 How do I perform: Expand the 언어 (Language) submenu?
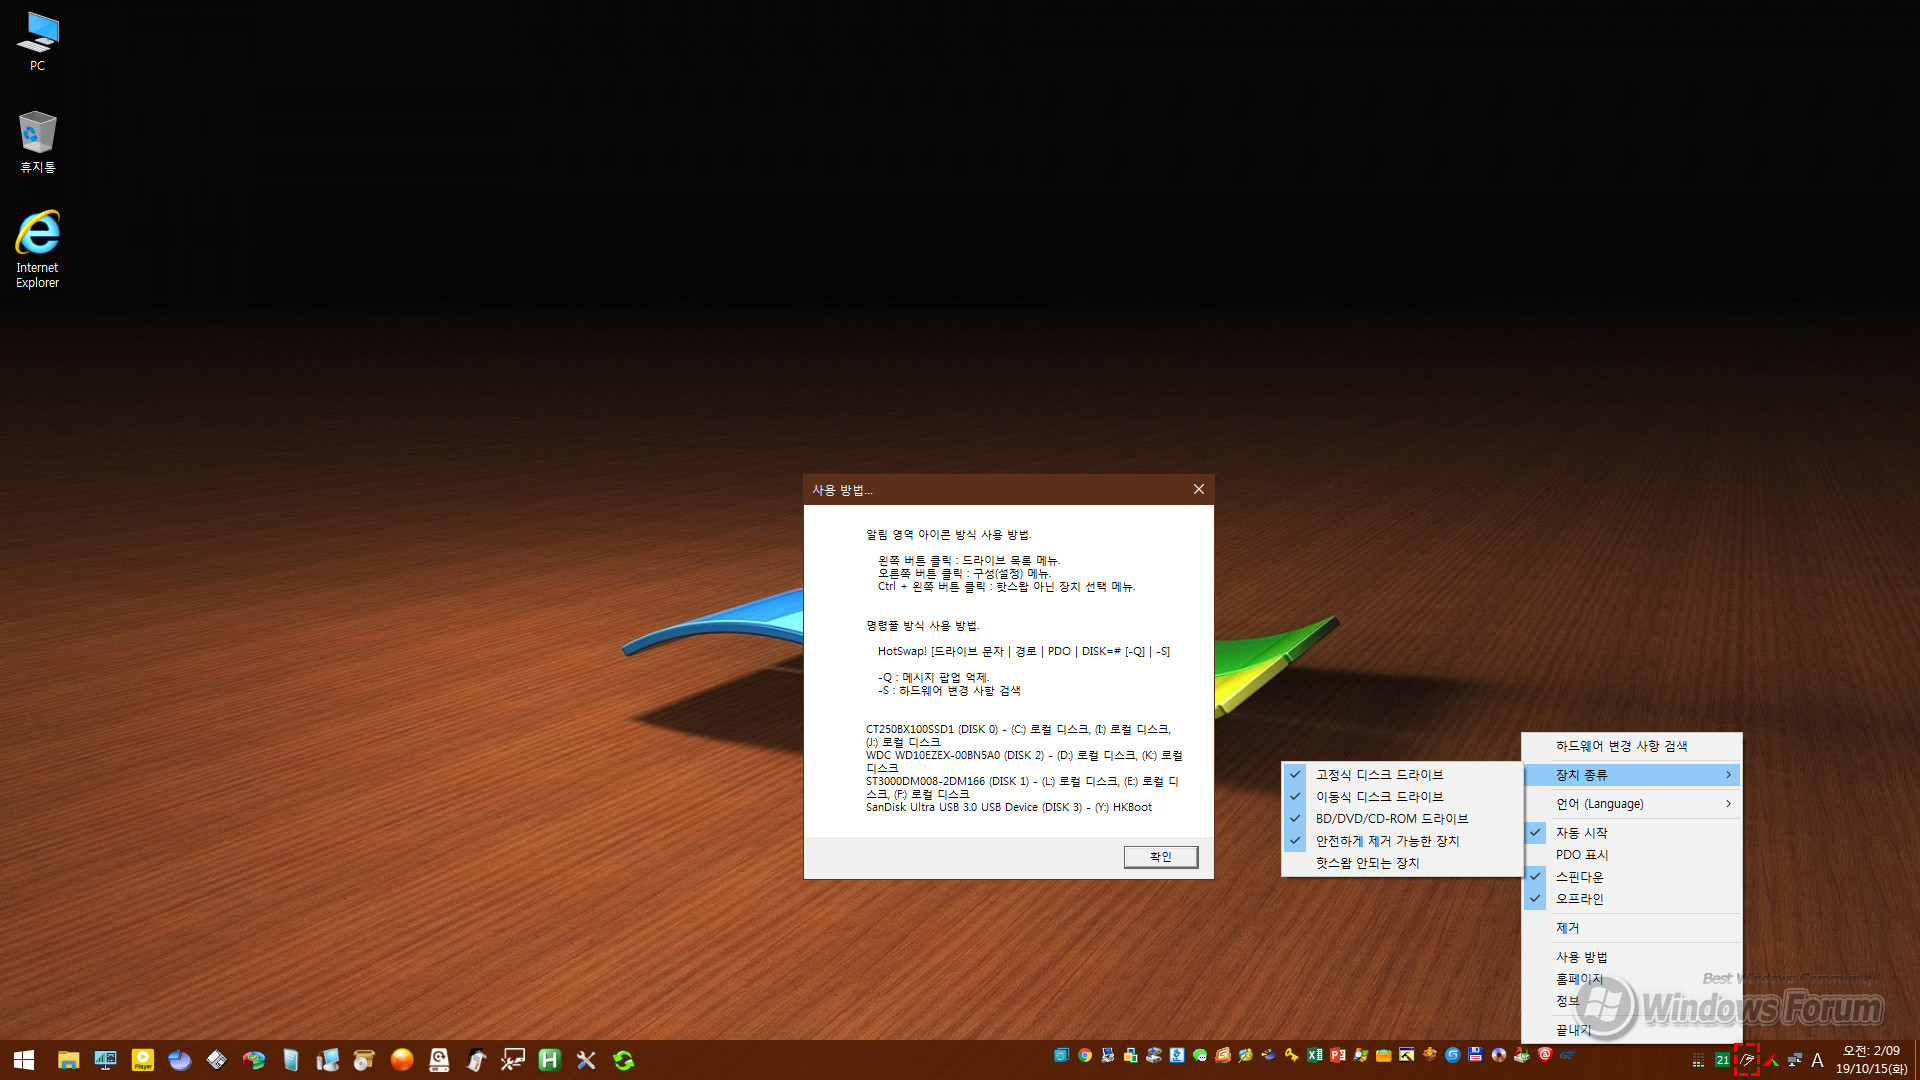(x=1632, y=804)
